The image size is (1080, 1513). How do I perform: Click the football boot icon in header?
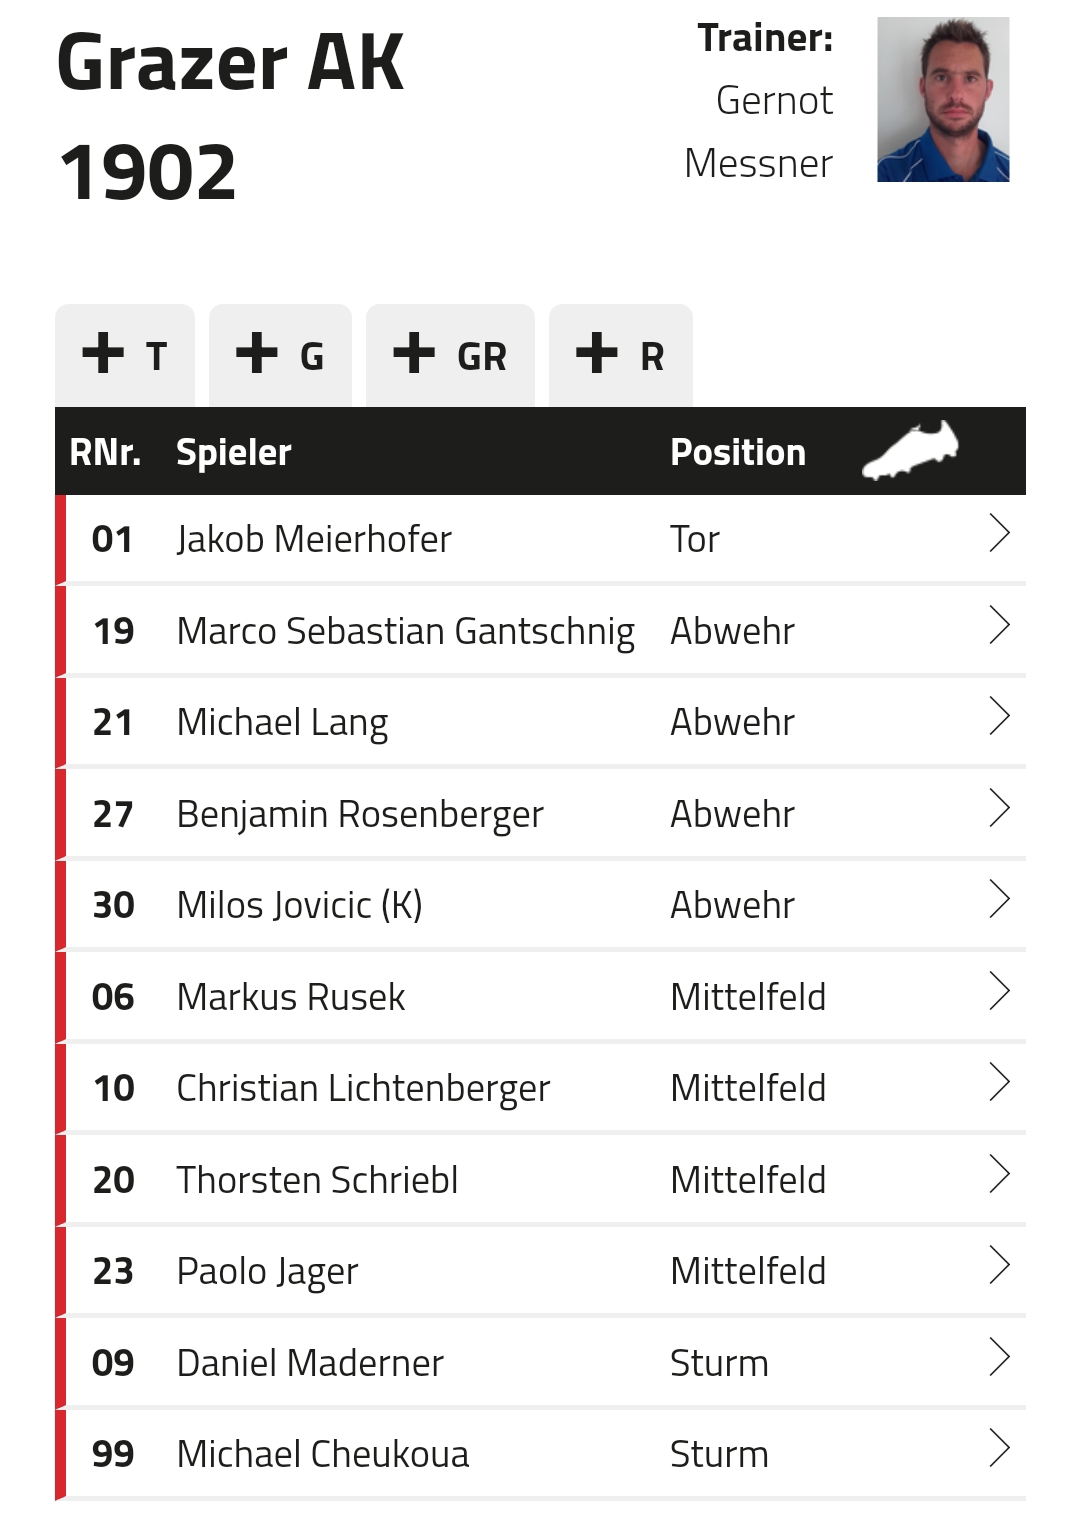pyautogui.click(x=910, y=451)
